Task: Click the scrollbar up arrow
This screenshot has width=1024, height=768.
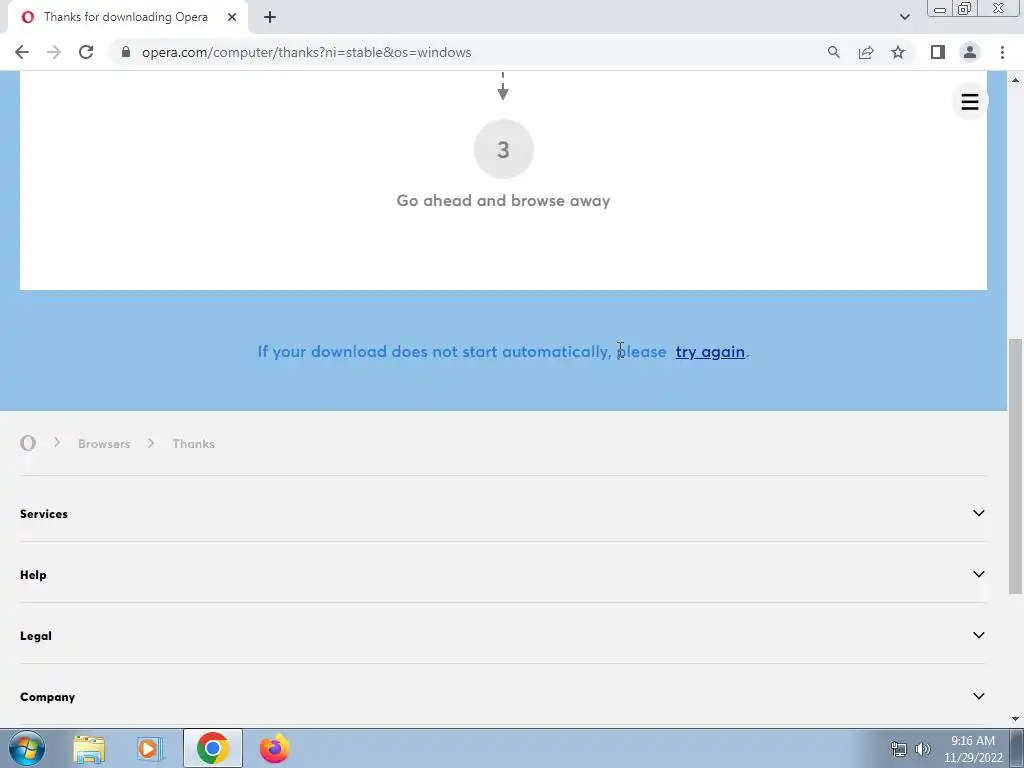Action: coord(1015,80)
